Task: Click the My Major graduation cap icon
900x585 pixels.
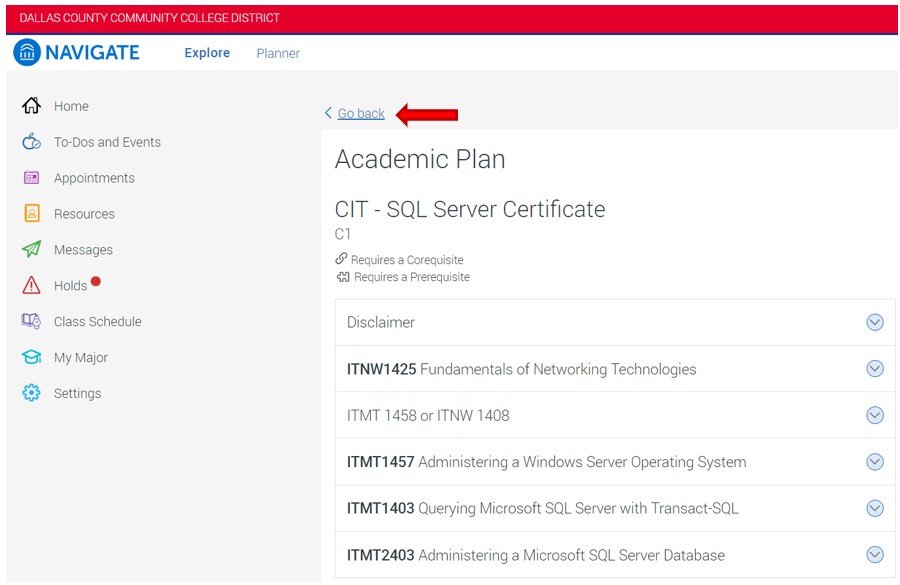Action: (31, 358)
